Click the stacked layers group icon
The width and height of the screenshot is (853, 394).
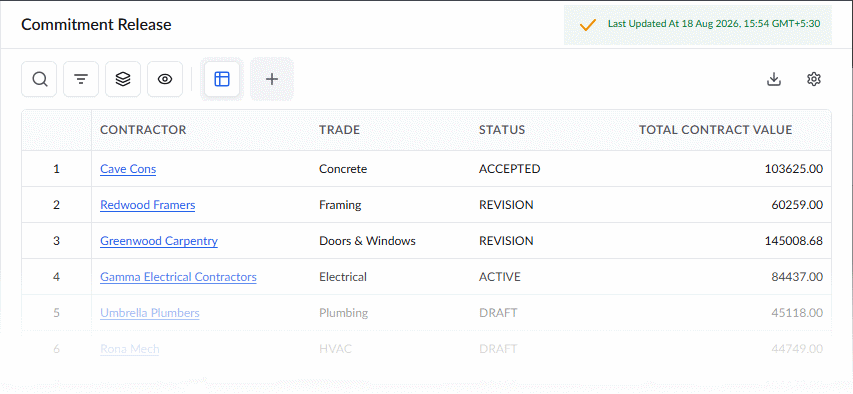[123, 79]
